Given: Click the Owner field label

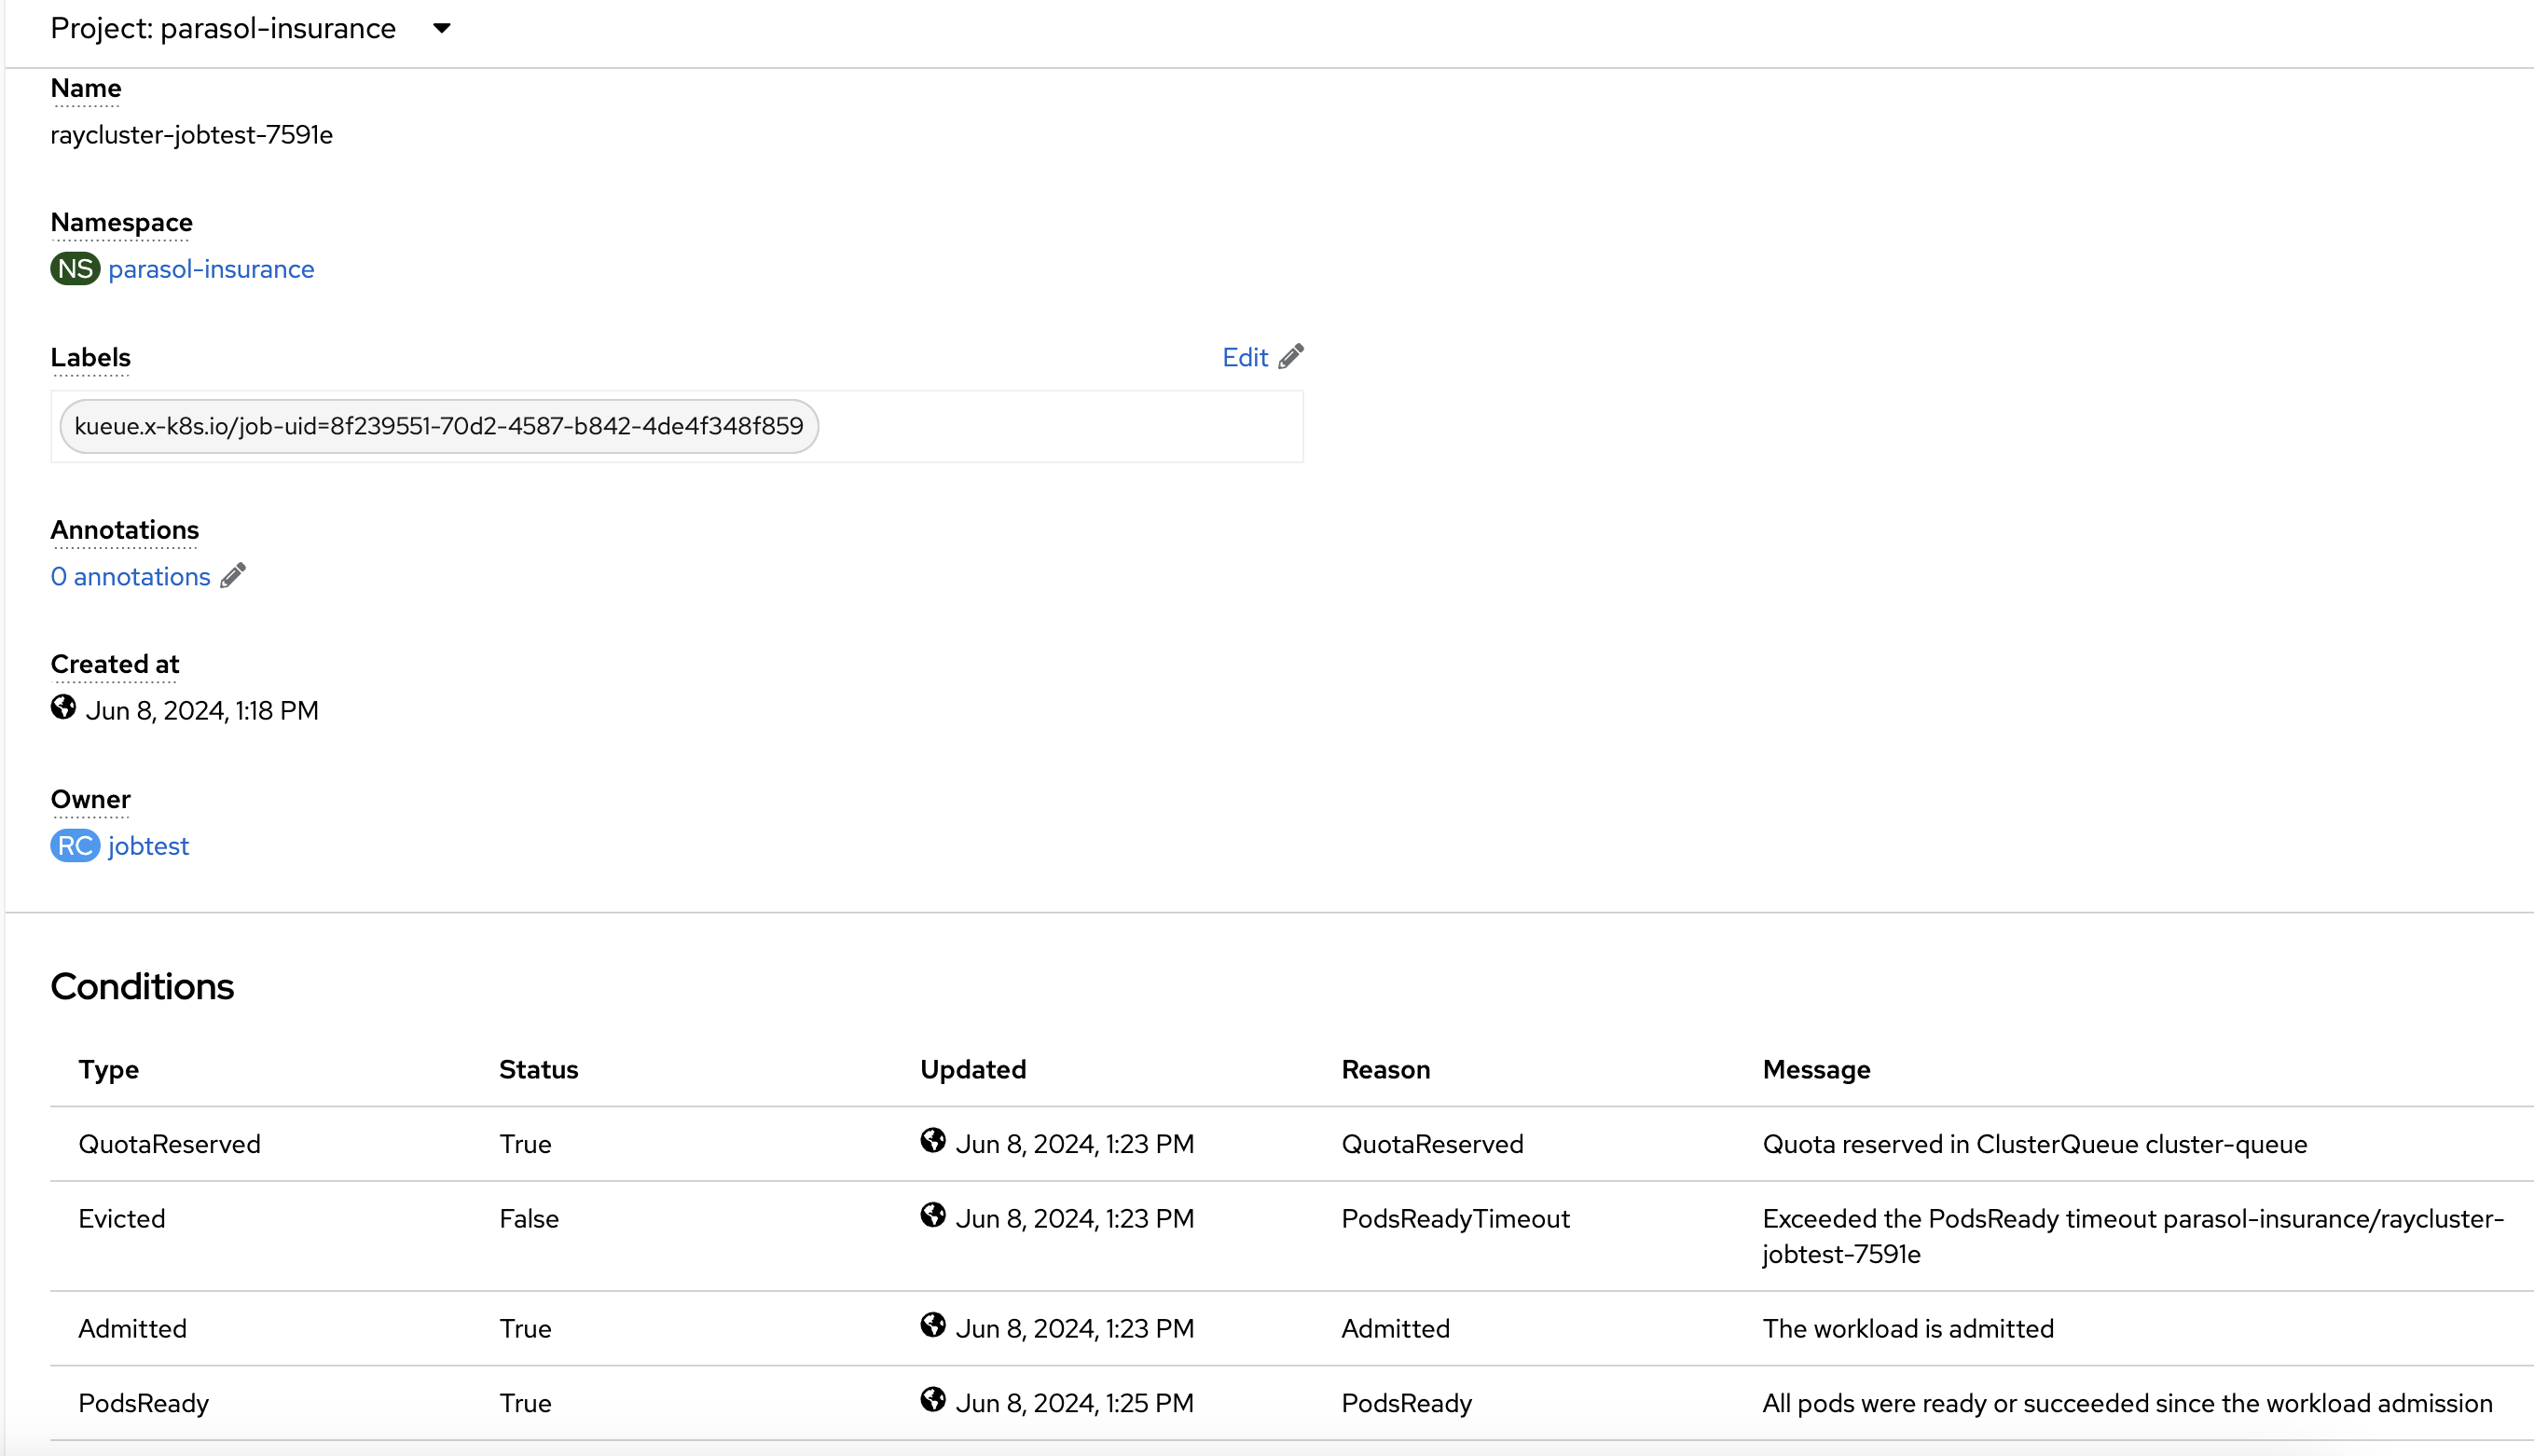Looking at the screenshot, I should pyautogui.click(x=91, y=799).
